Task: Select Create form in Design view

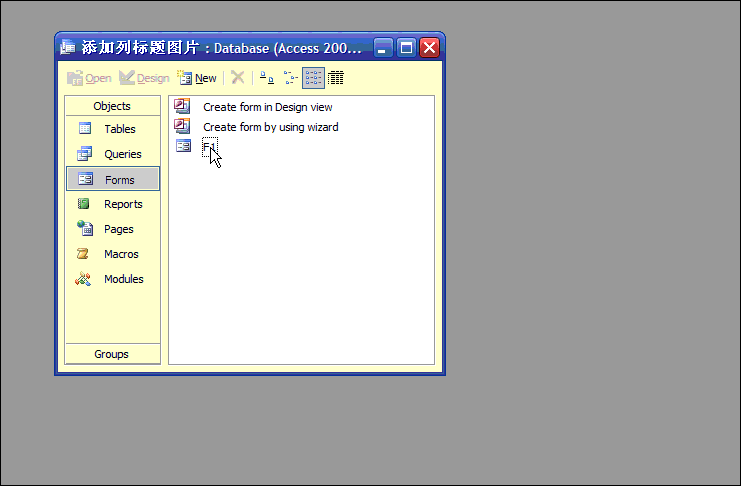Action: tap(267, 107)
